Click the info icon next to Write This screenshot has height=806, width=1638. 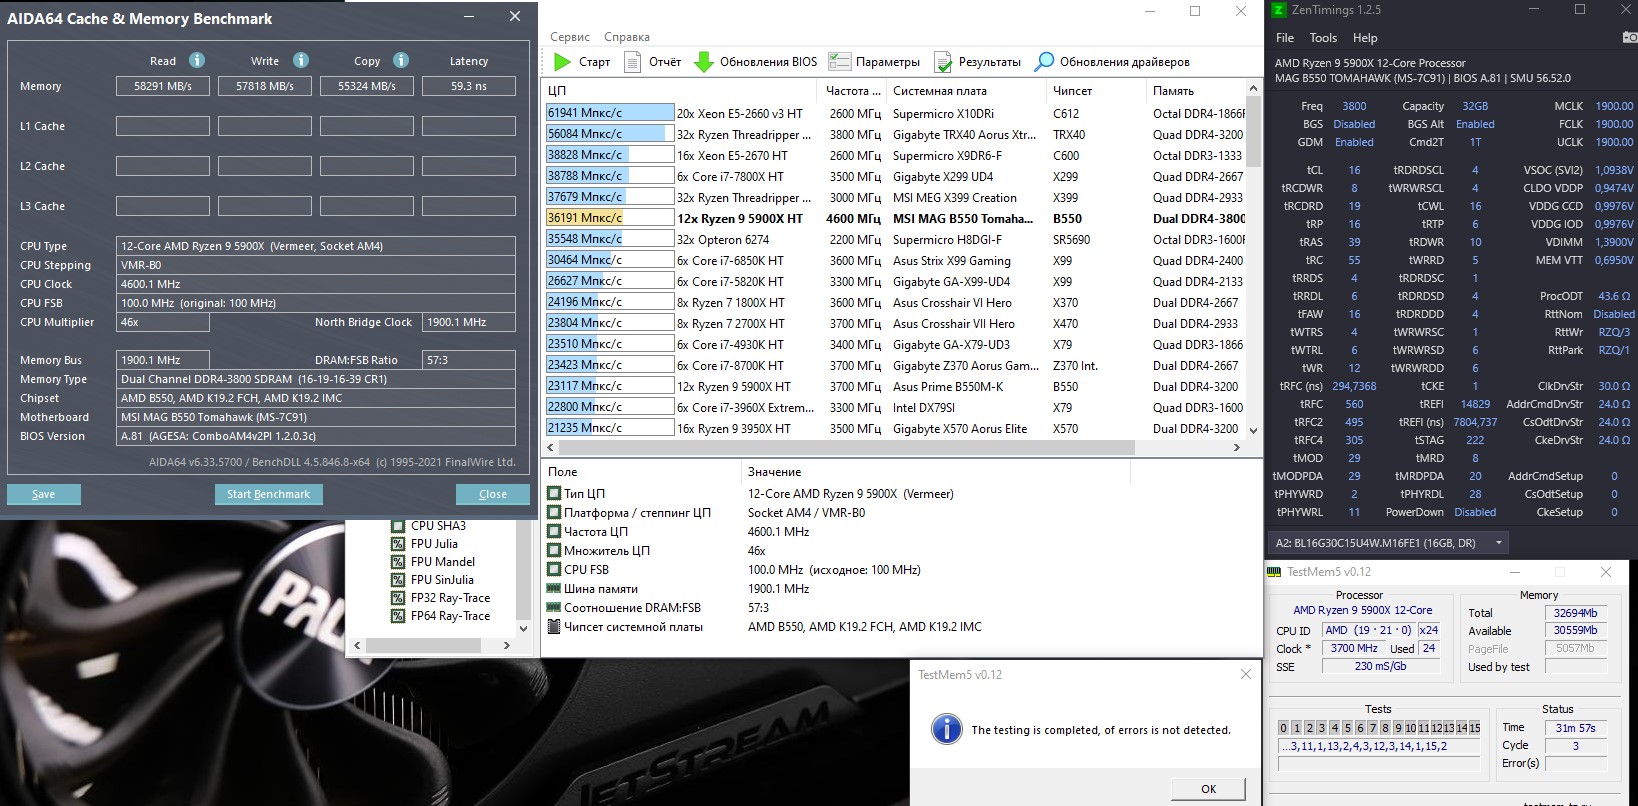click(301, 60)
